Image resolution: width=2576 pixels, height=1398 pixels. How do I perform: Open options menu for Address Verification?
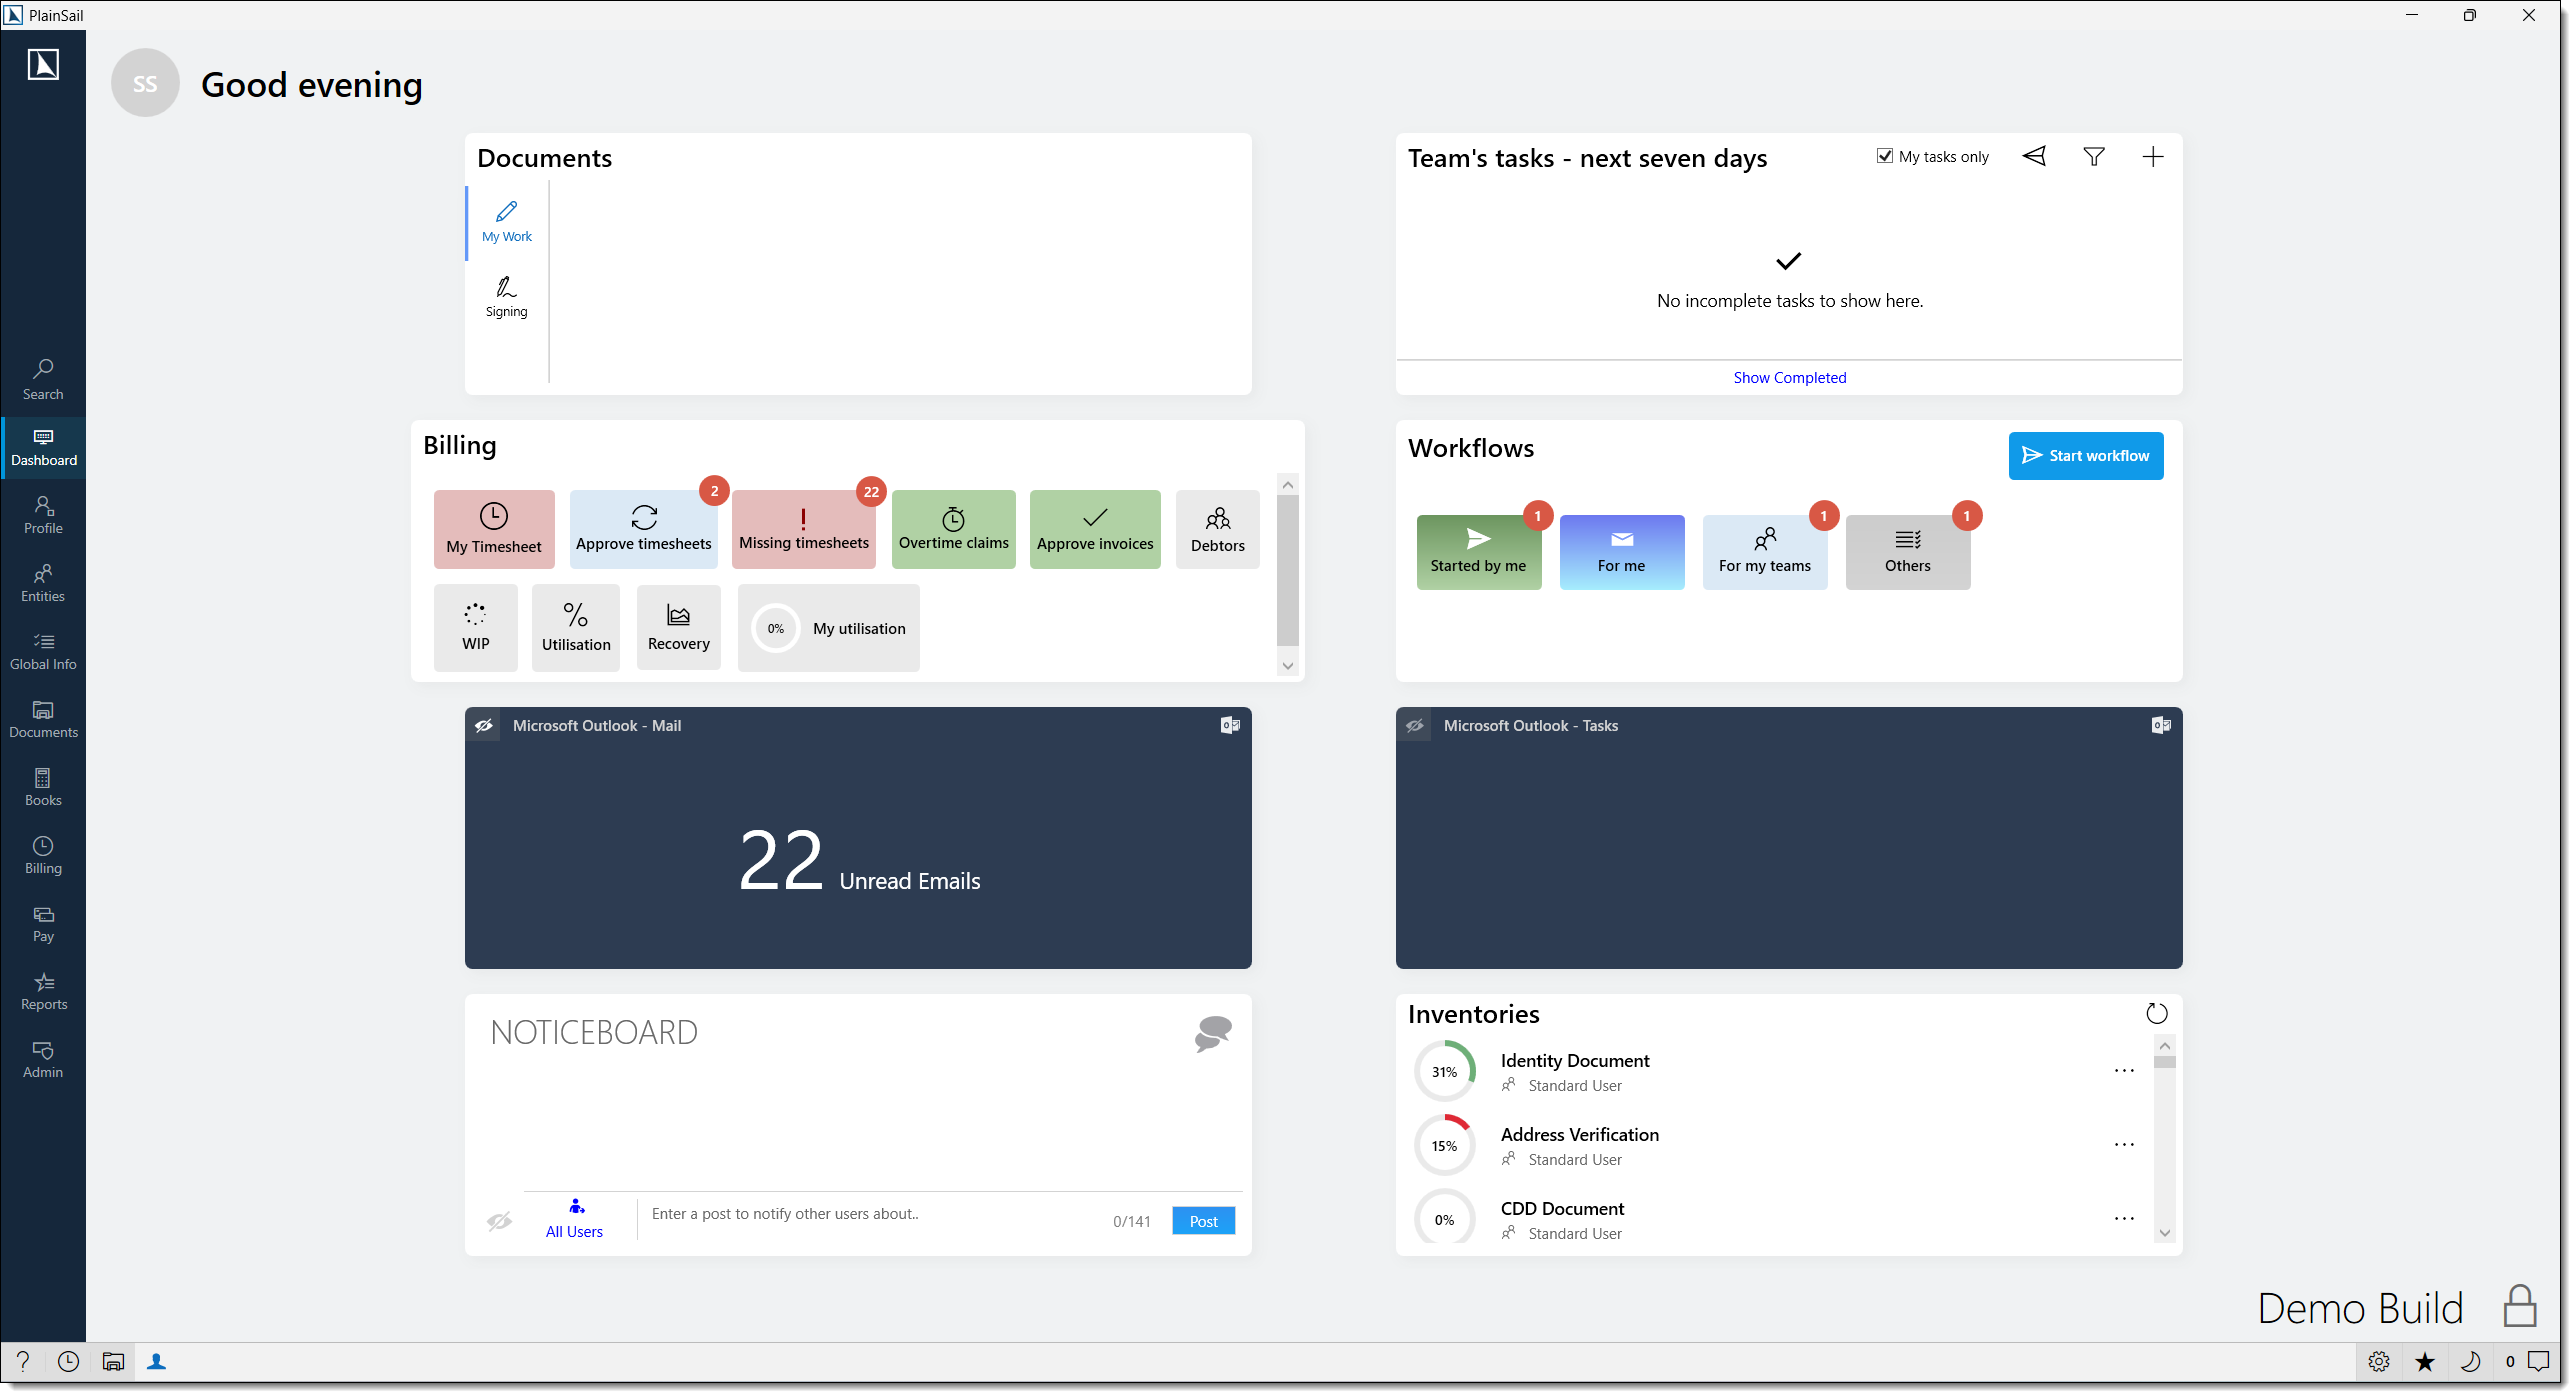(2123, 1144)
